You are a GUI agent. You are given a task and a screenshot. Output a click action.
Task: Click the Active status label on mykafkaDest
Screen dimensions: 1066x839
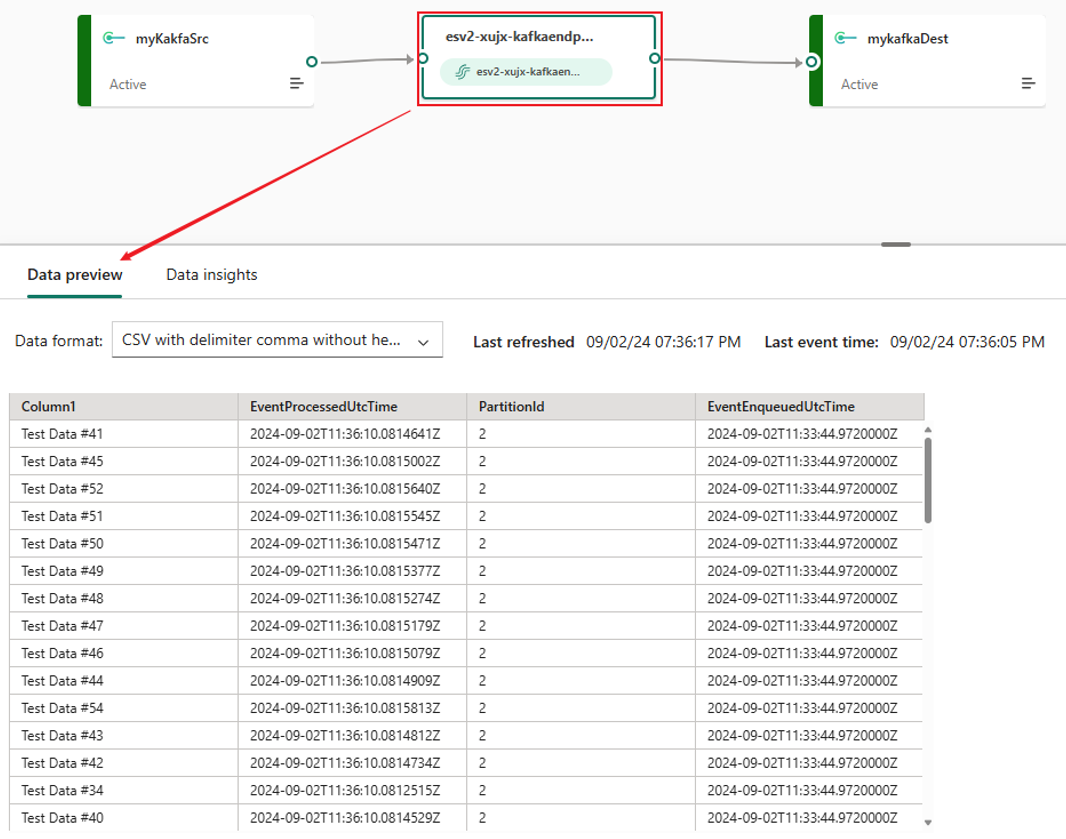point(858,84)
